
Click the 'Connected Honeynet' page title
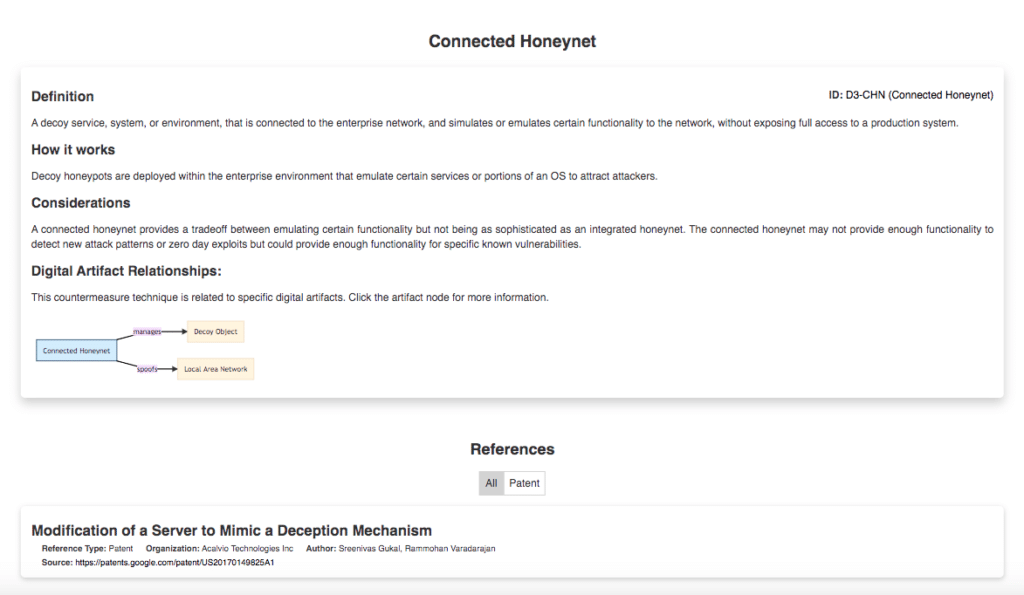tap(512, 41)
